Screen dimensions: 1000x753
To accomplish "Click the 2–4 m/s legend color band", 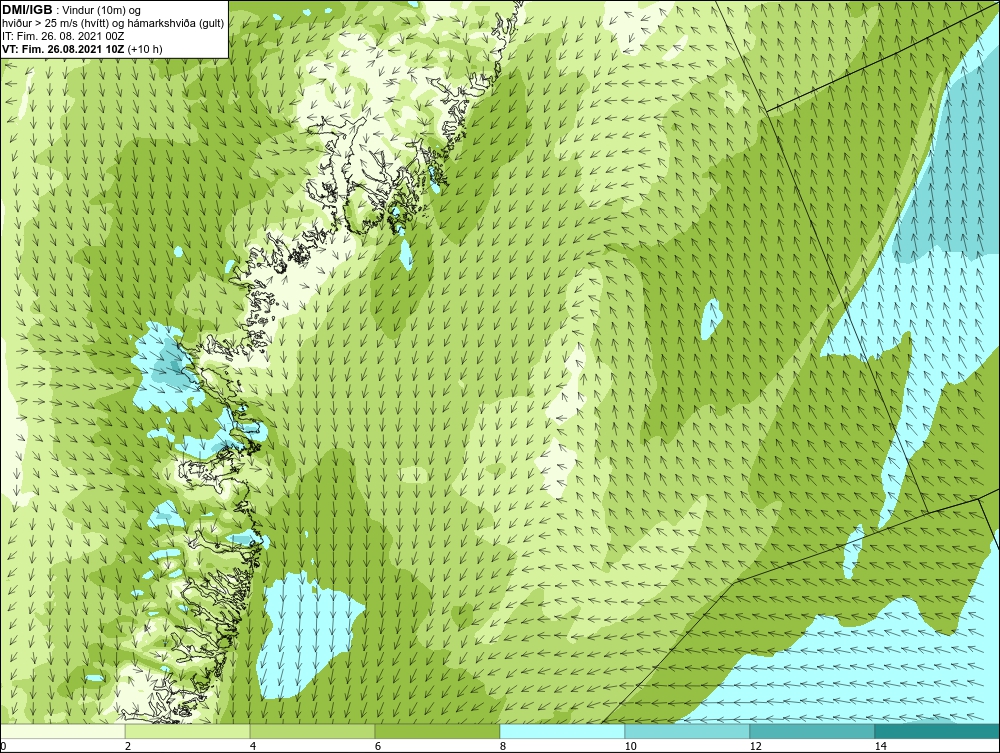I will tap(188, 731).
